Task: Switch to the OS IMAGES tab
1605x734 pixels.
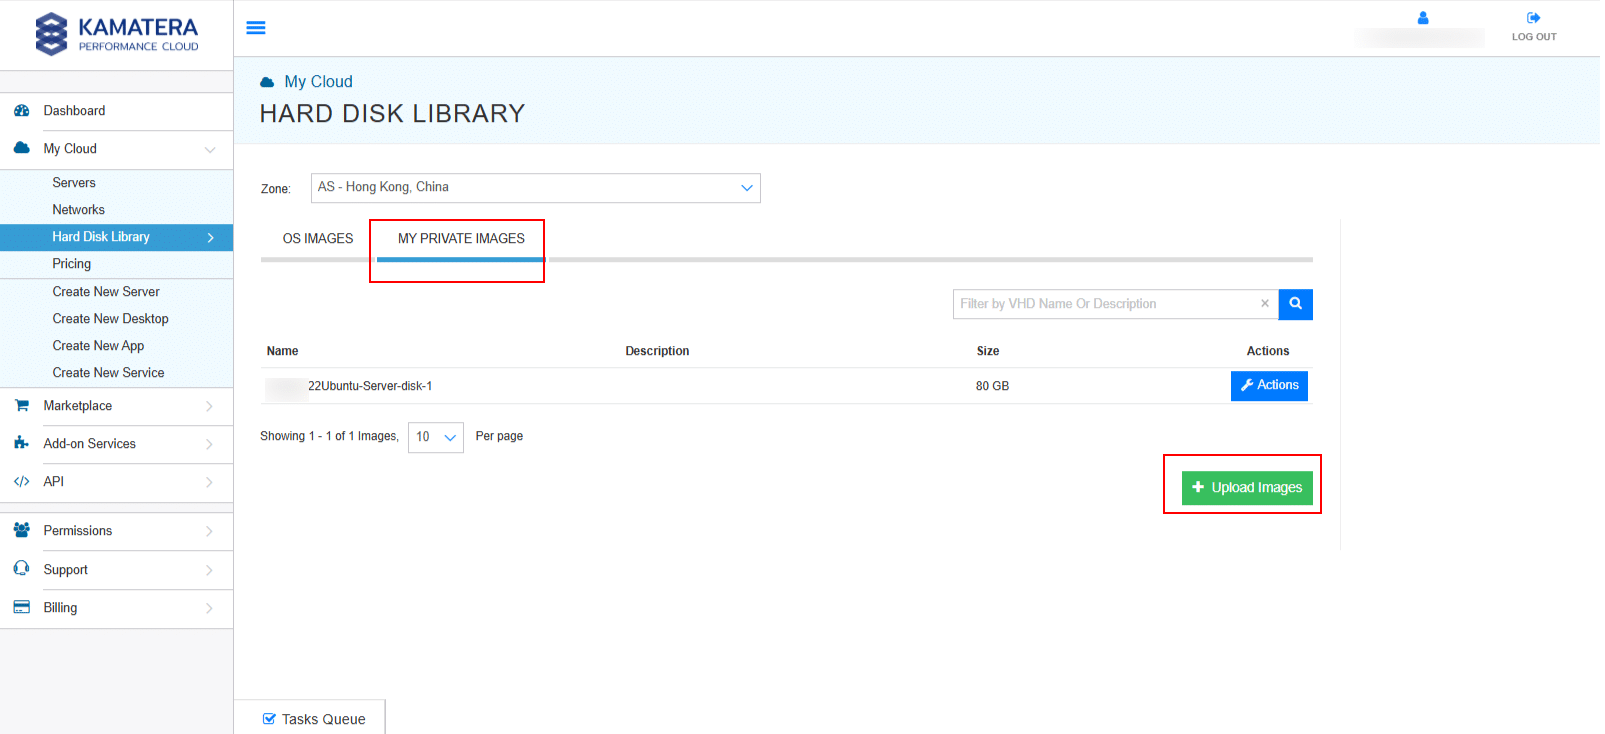Action: click(x=318, y=239)
